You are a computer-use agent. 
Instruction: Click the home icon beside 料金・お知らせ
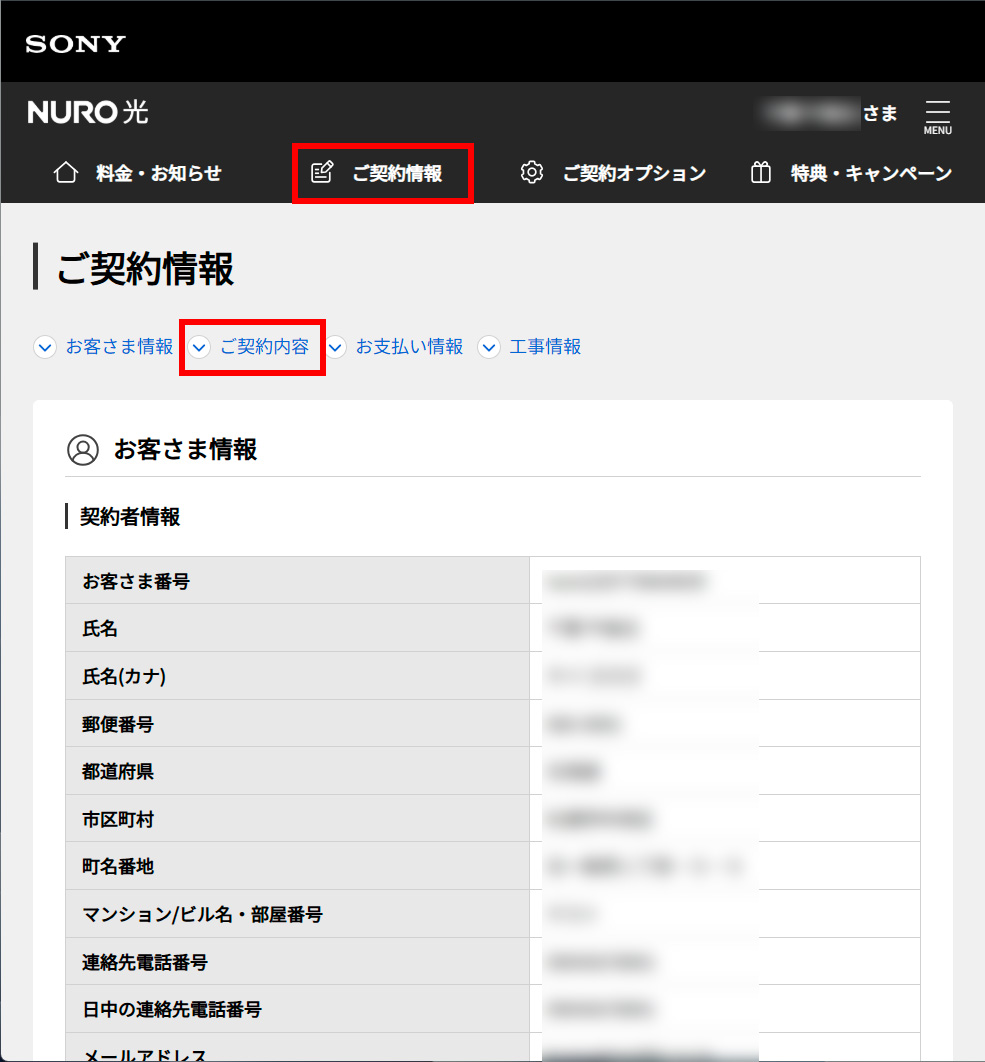tap(66, 173)
